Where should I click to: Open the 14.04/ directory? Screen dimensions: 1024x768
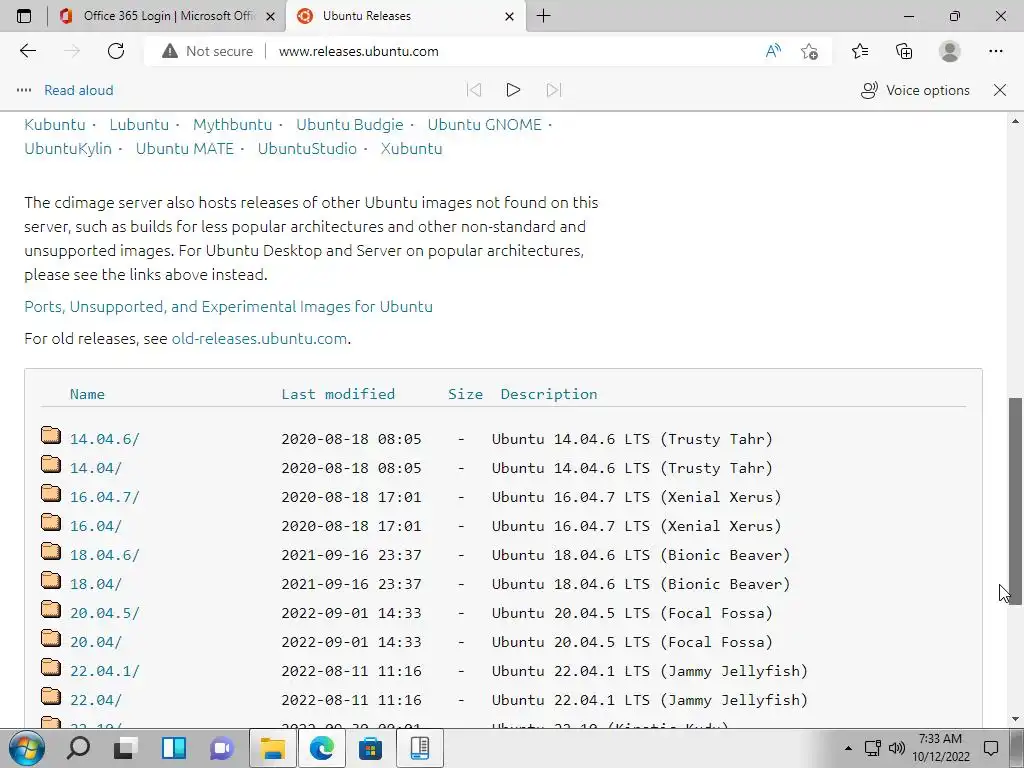coord(96,468)
